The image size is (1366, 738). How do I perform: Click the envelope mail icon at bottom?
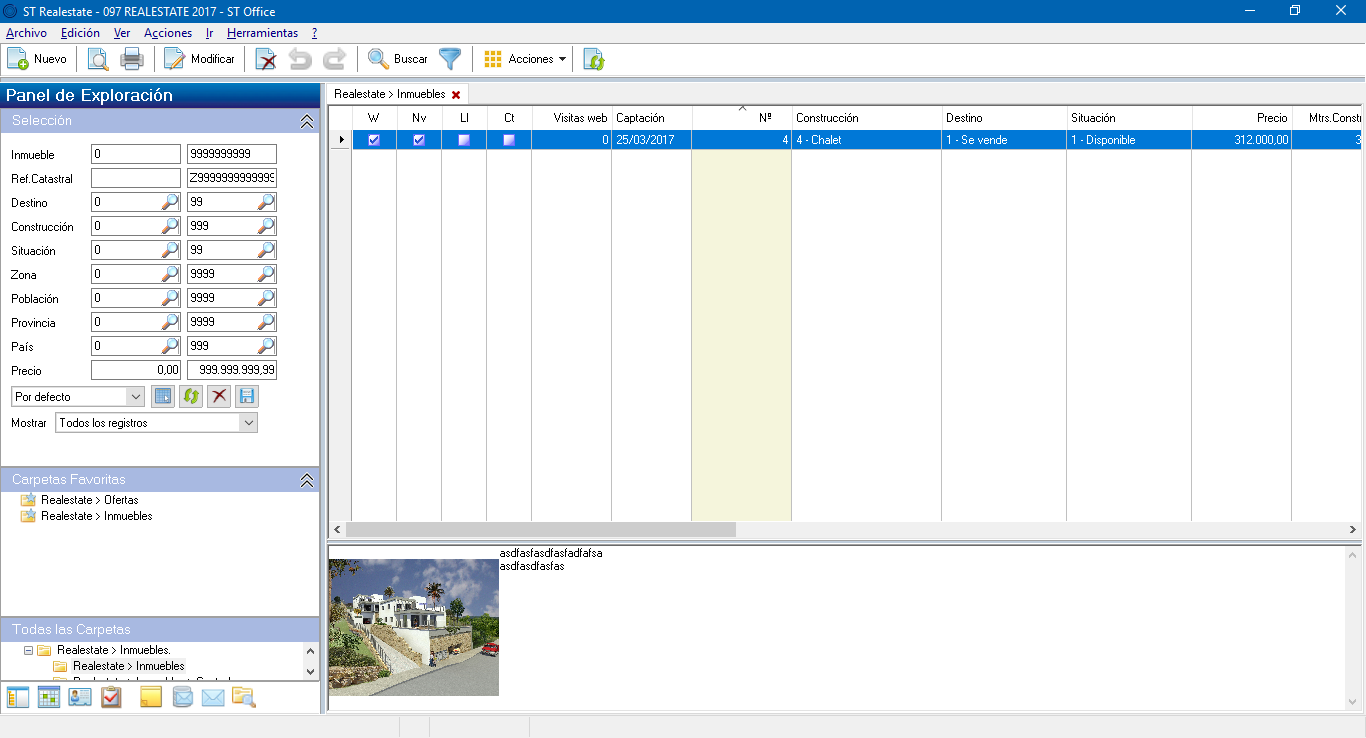(x=213, y=697)
